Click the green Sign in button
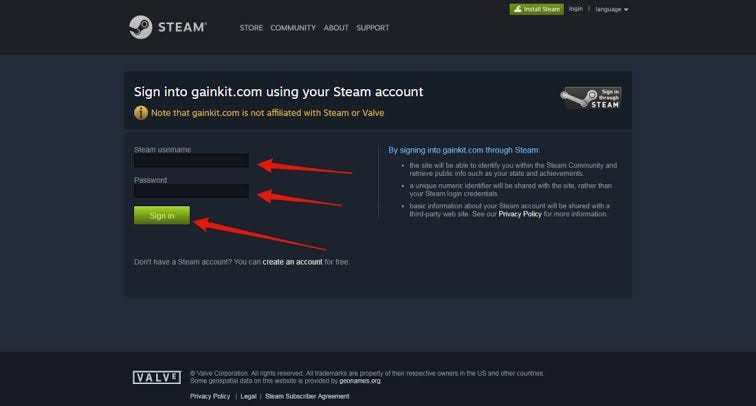This screenshot has height=406, width=756. click(162, 216)
